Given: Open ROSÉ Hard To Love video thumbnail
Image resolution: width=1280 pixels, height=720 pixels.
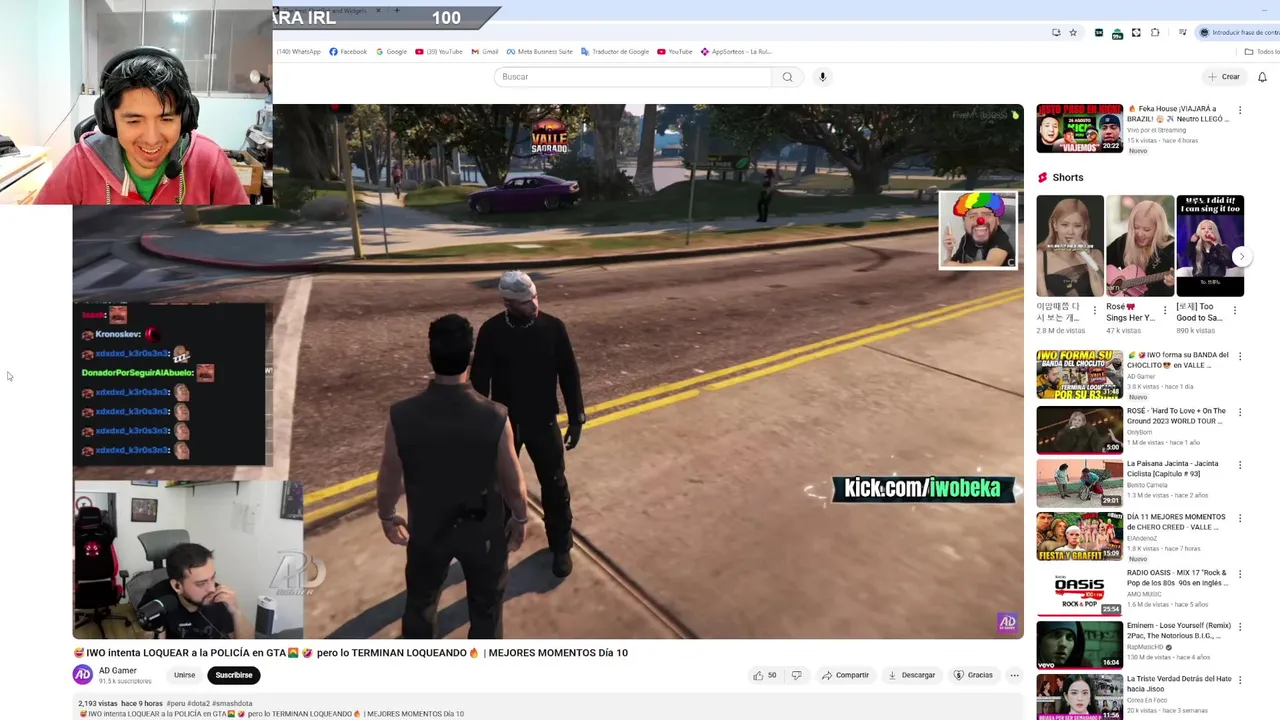Looking at the screenshot, I should click(1079, 429).
